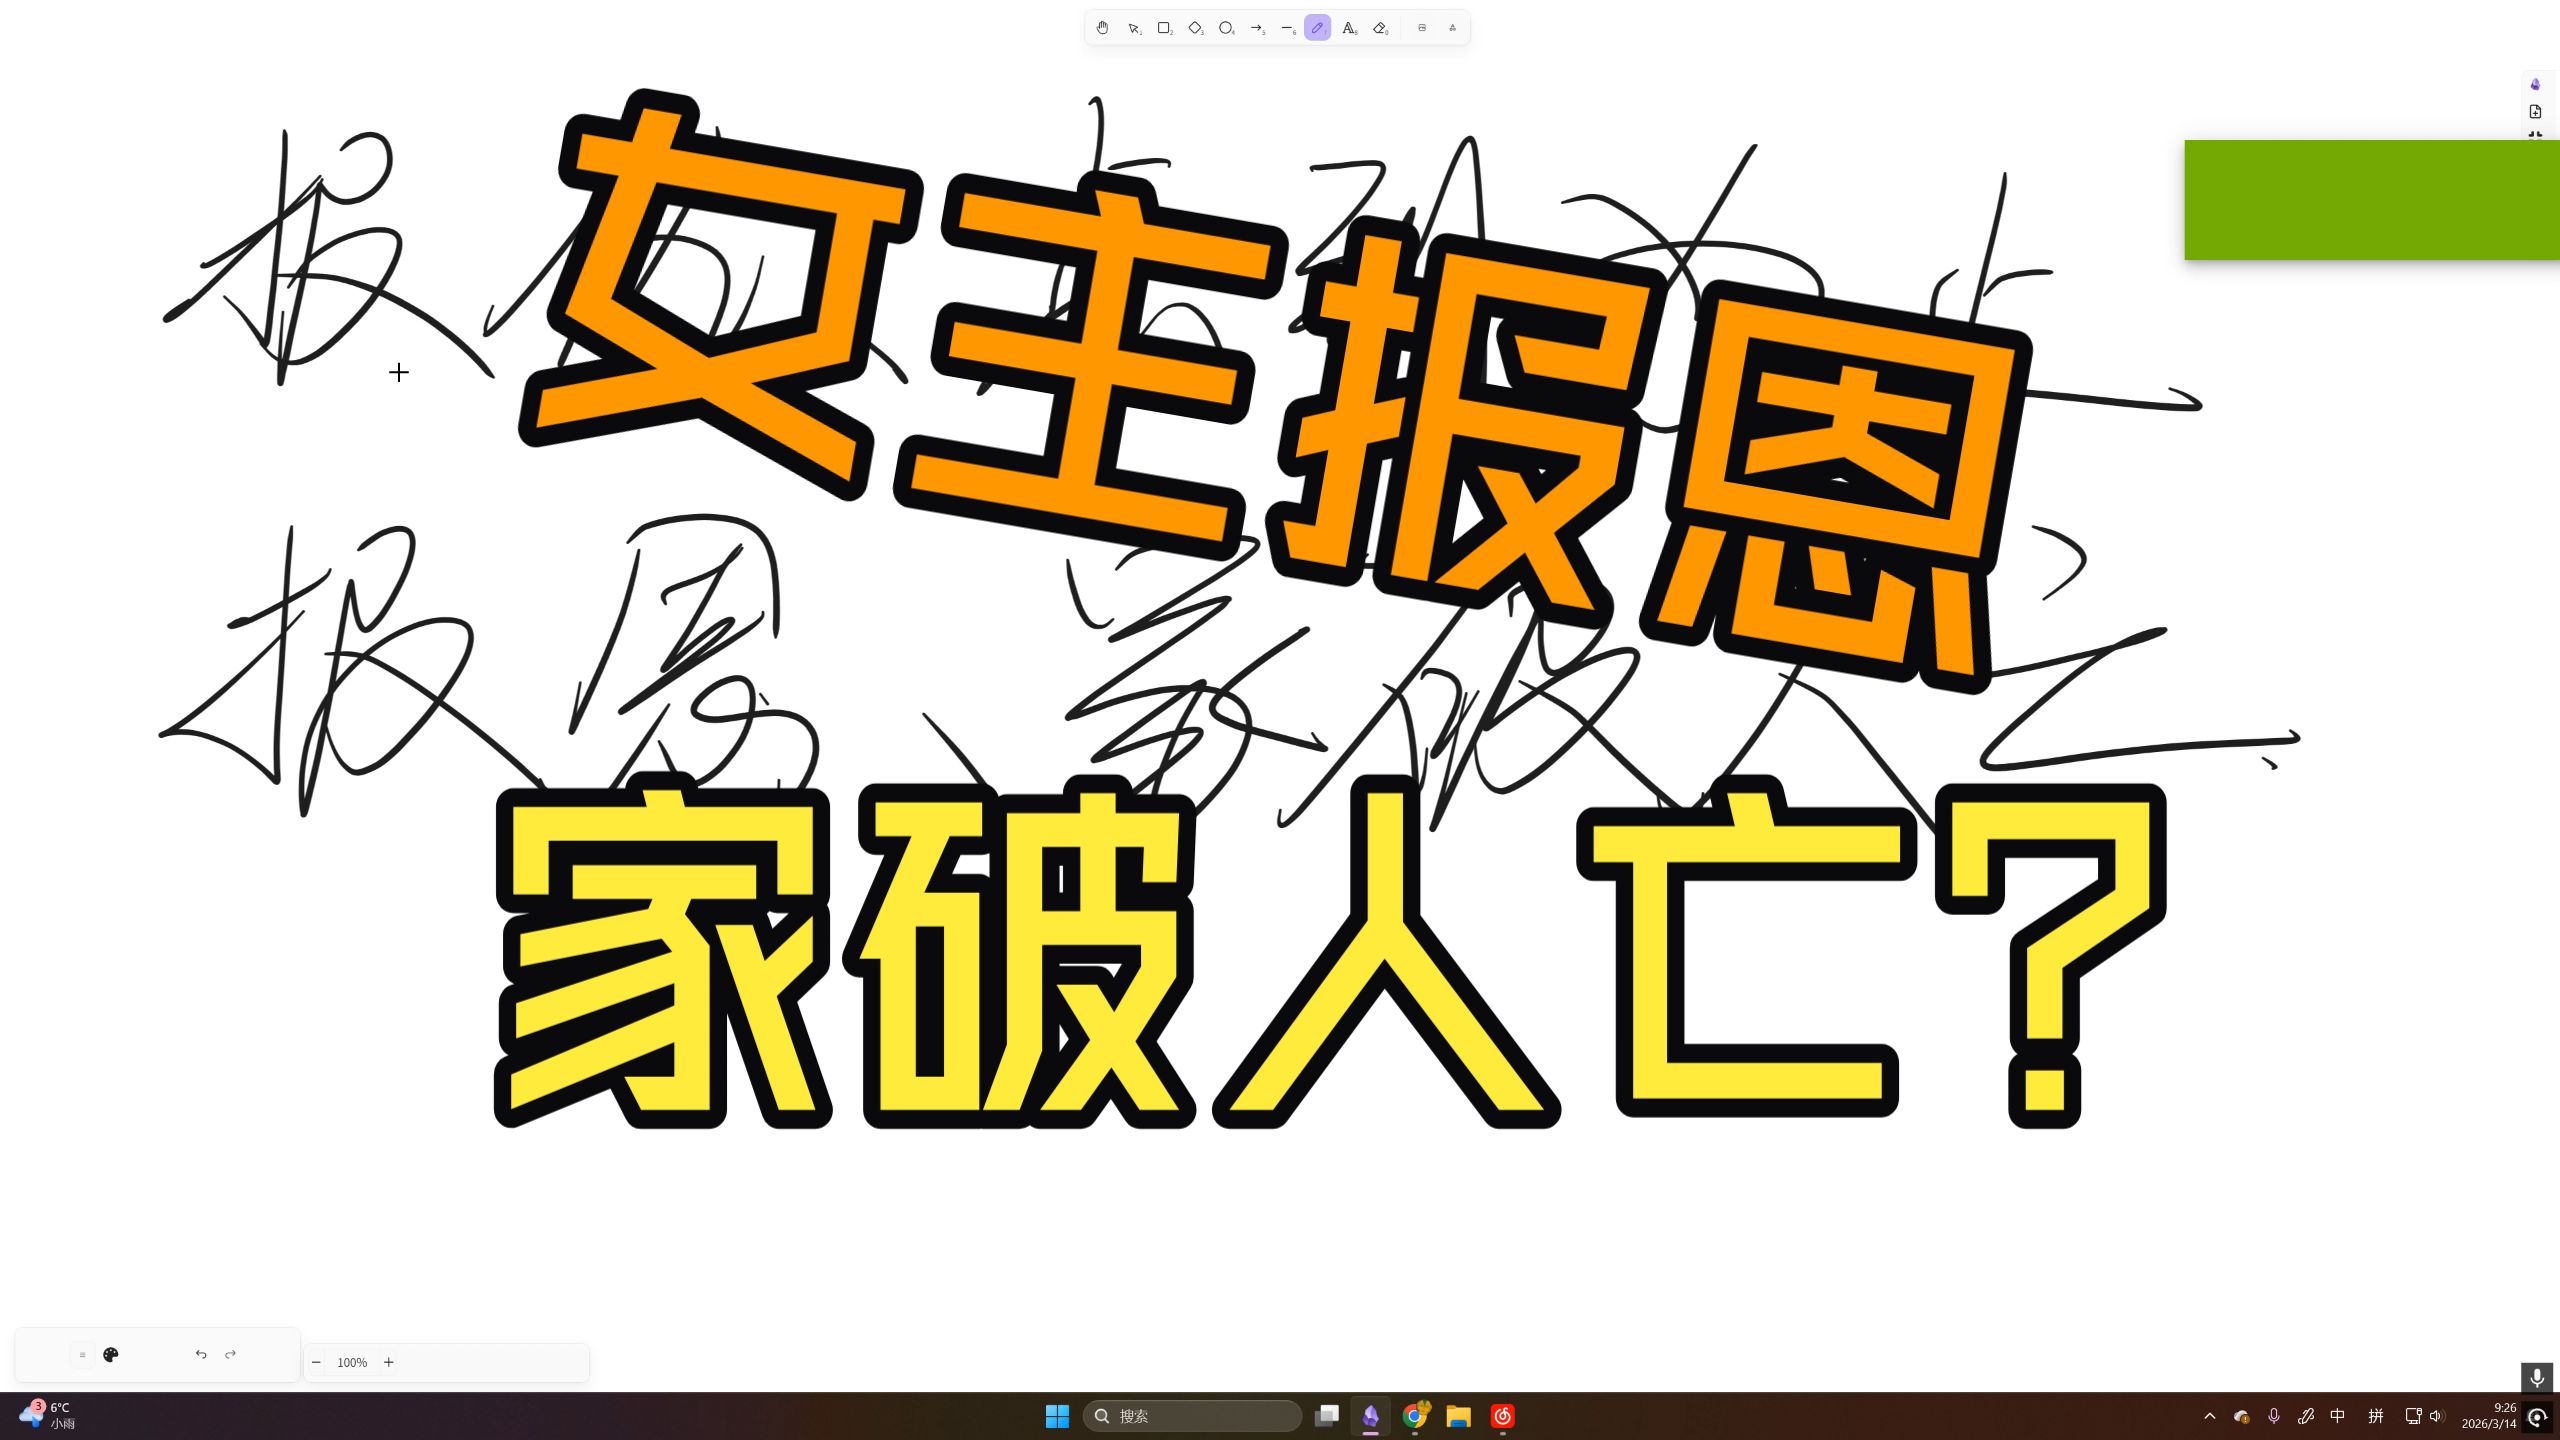Switch to the Select tool
The image size is (2560, 1440).
tap(1134, 27)
